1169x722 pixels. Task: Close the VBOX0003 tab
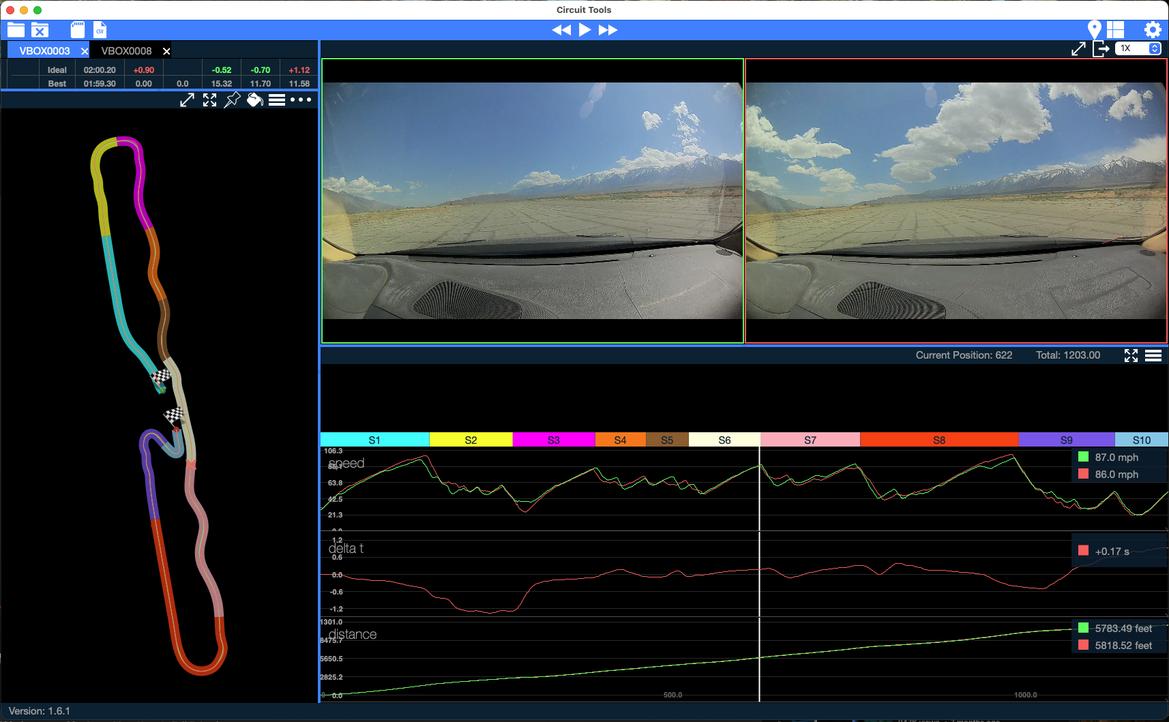click(85, 51)
